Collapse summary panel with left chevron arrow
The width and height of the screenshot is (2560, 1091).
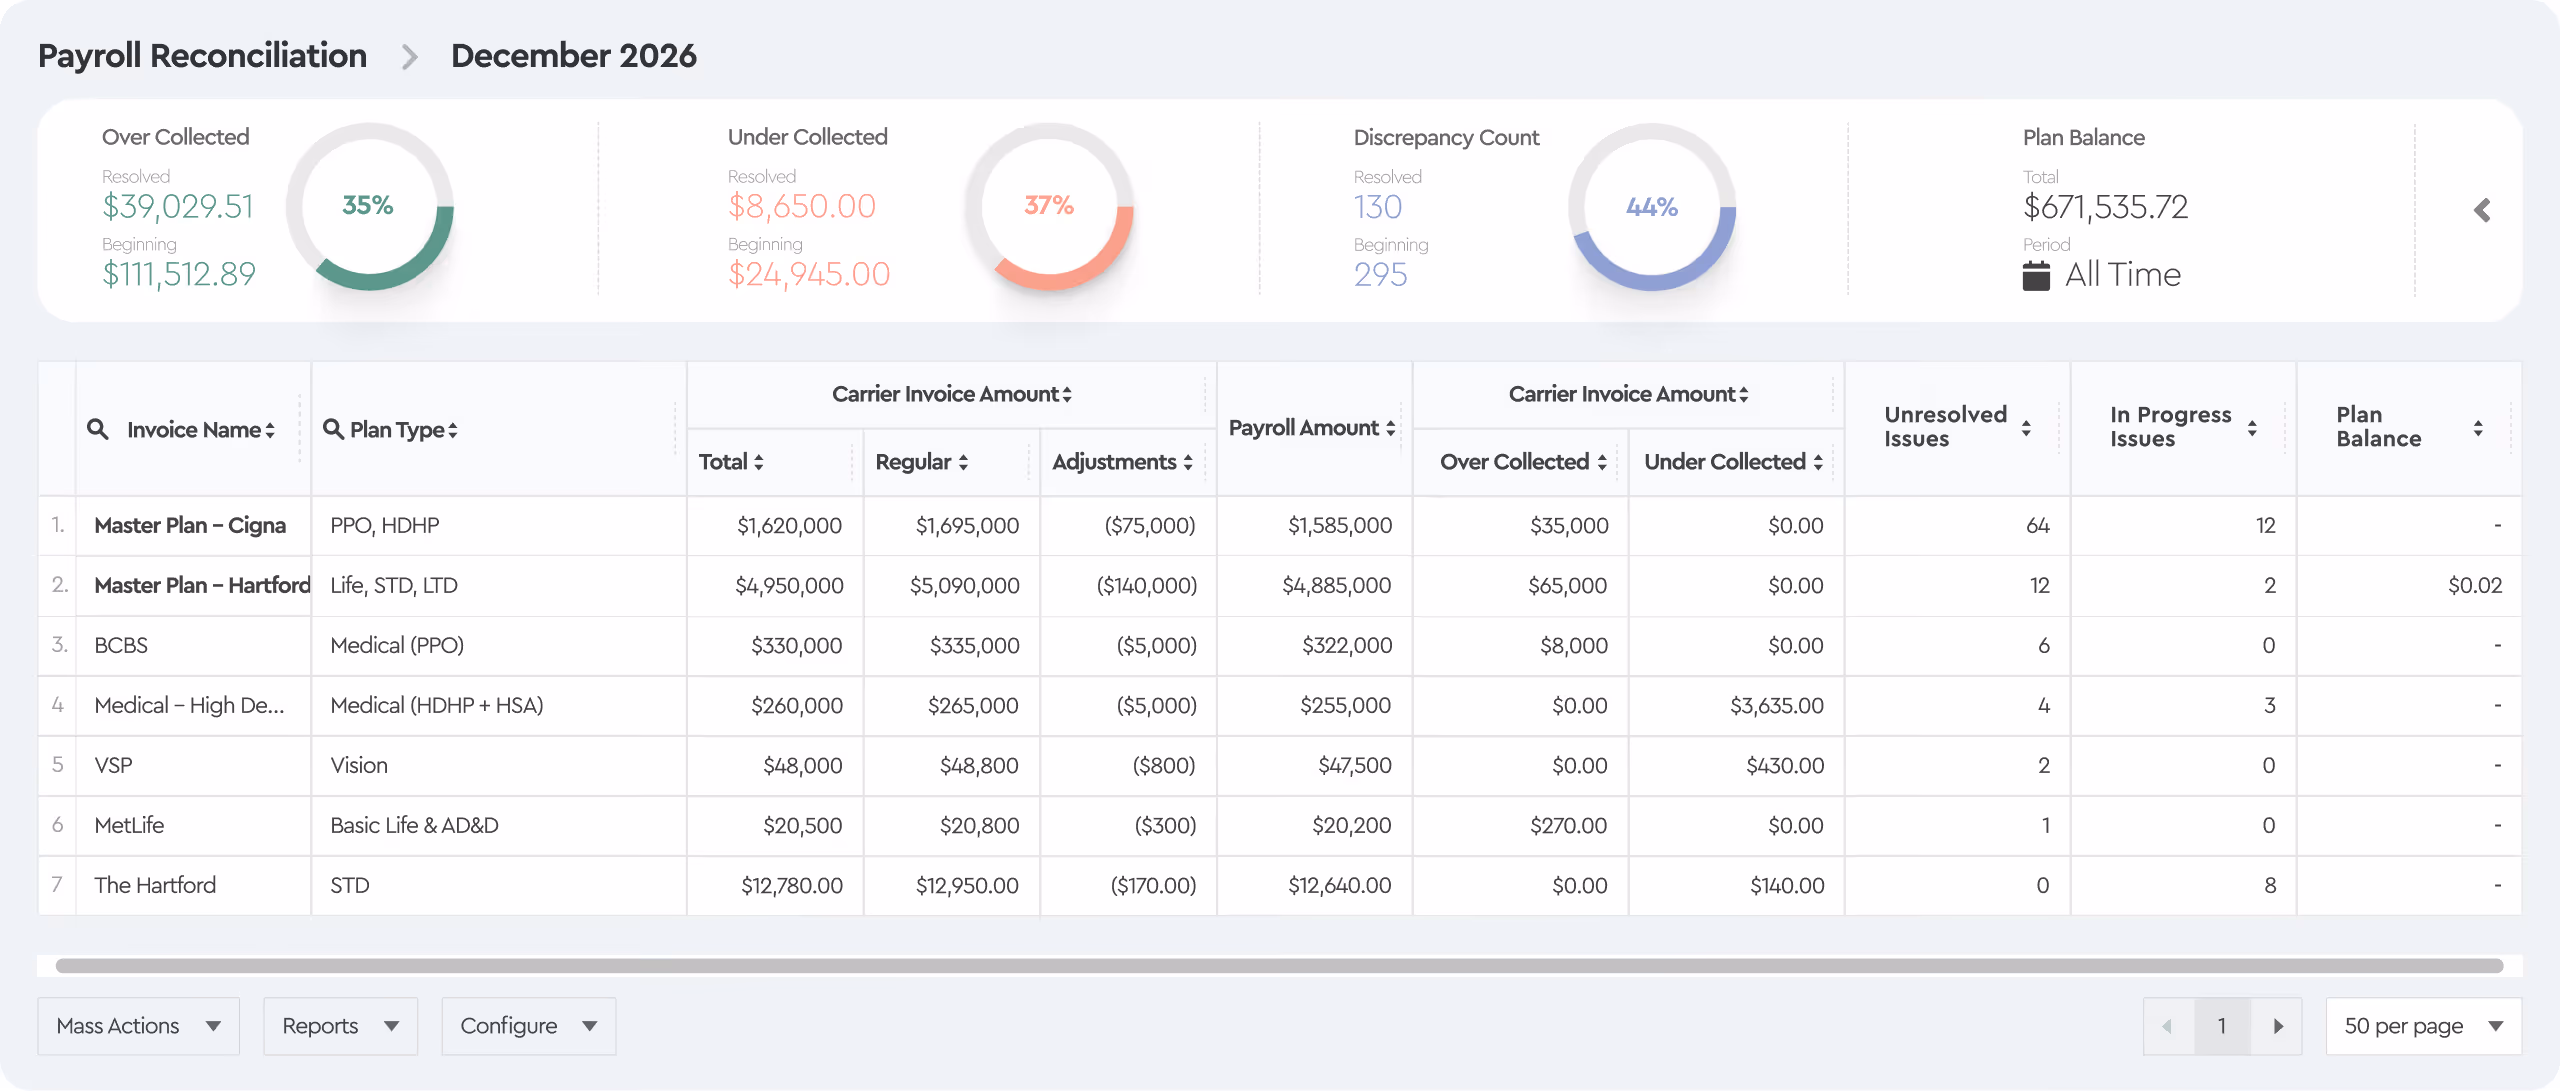pyautogui.click(x=2482, y=210)
